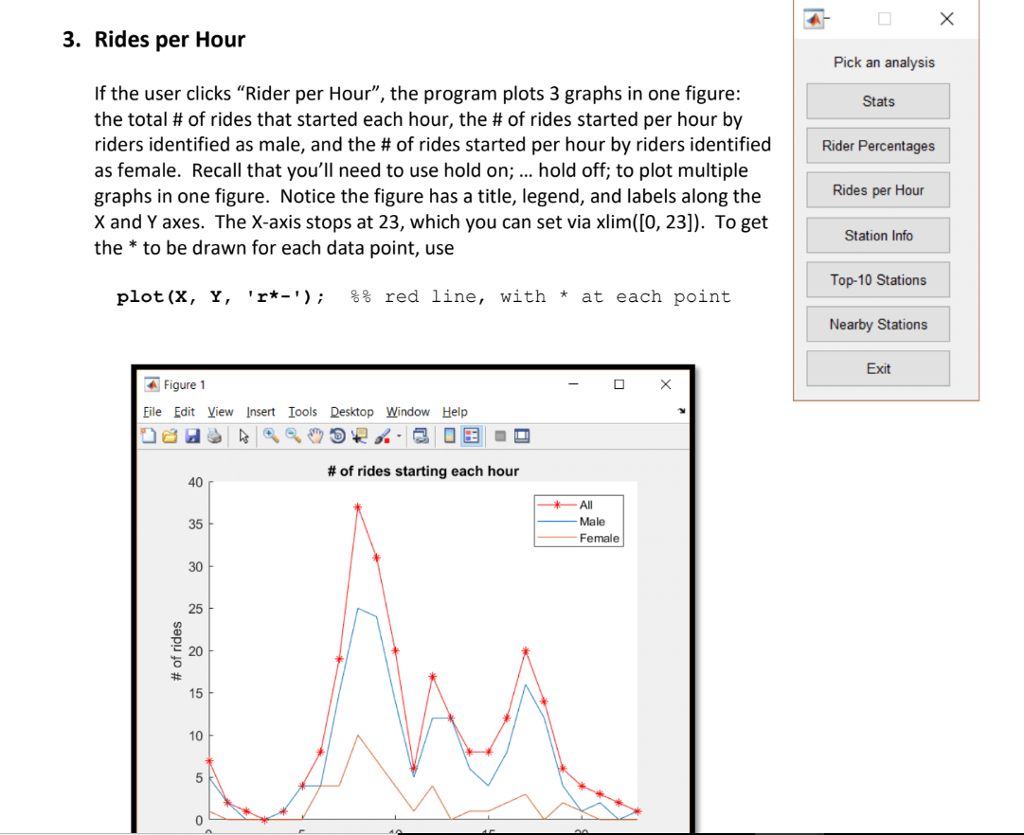
Task: Open the Tools menu
Action: click(x=303, y=411)
